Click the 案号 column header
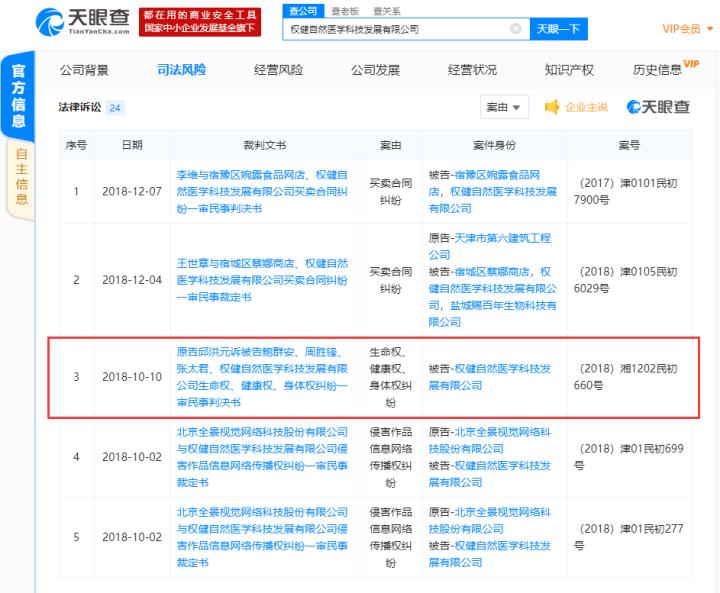Image resolution: width=720 pixels, height=593 pixels. (x=629, y=145)
